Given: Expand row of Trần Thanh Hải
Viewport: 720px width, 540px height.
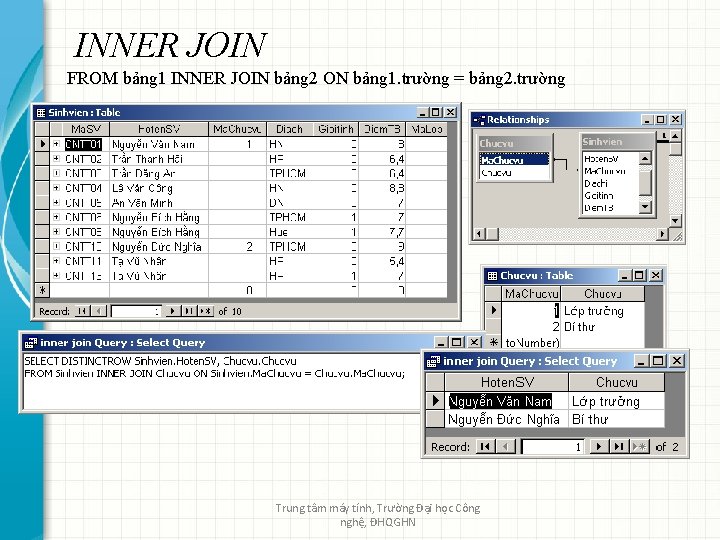Looking at the screenshot, I should pos(56,158).
